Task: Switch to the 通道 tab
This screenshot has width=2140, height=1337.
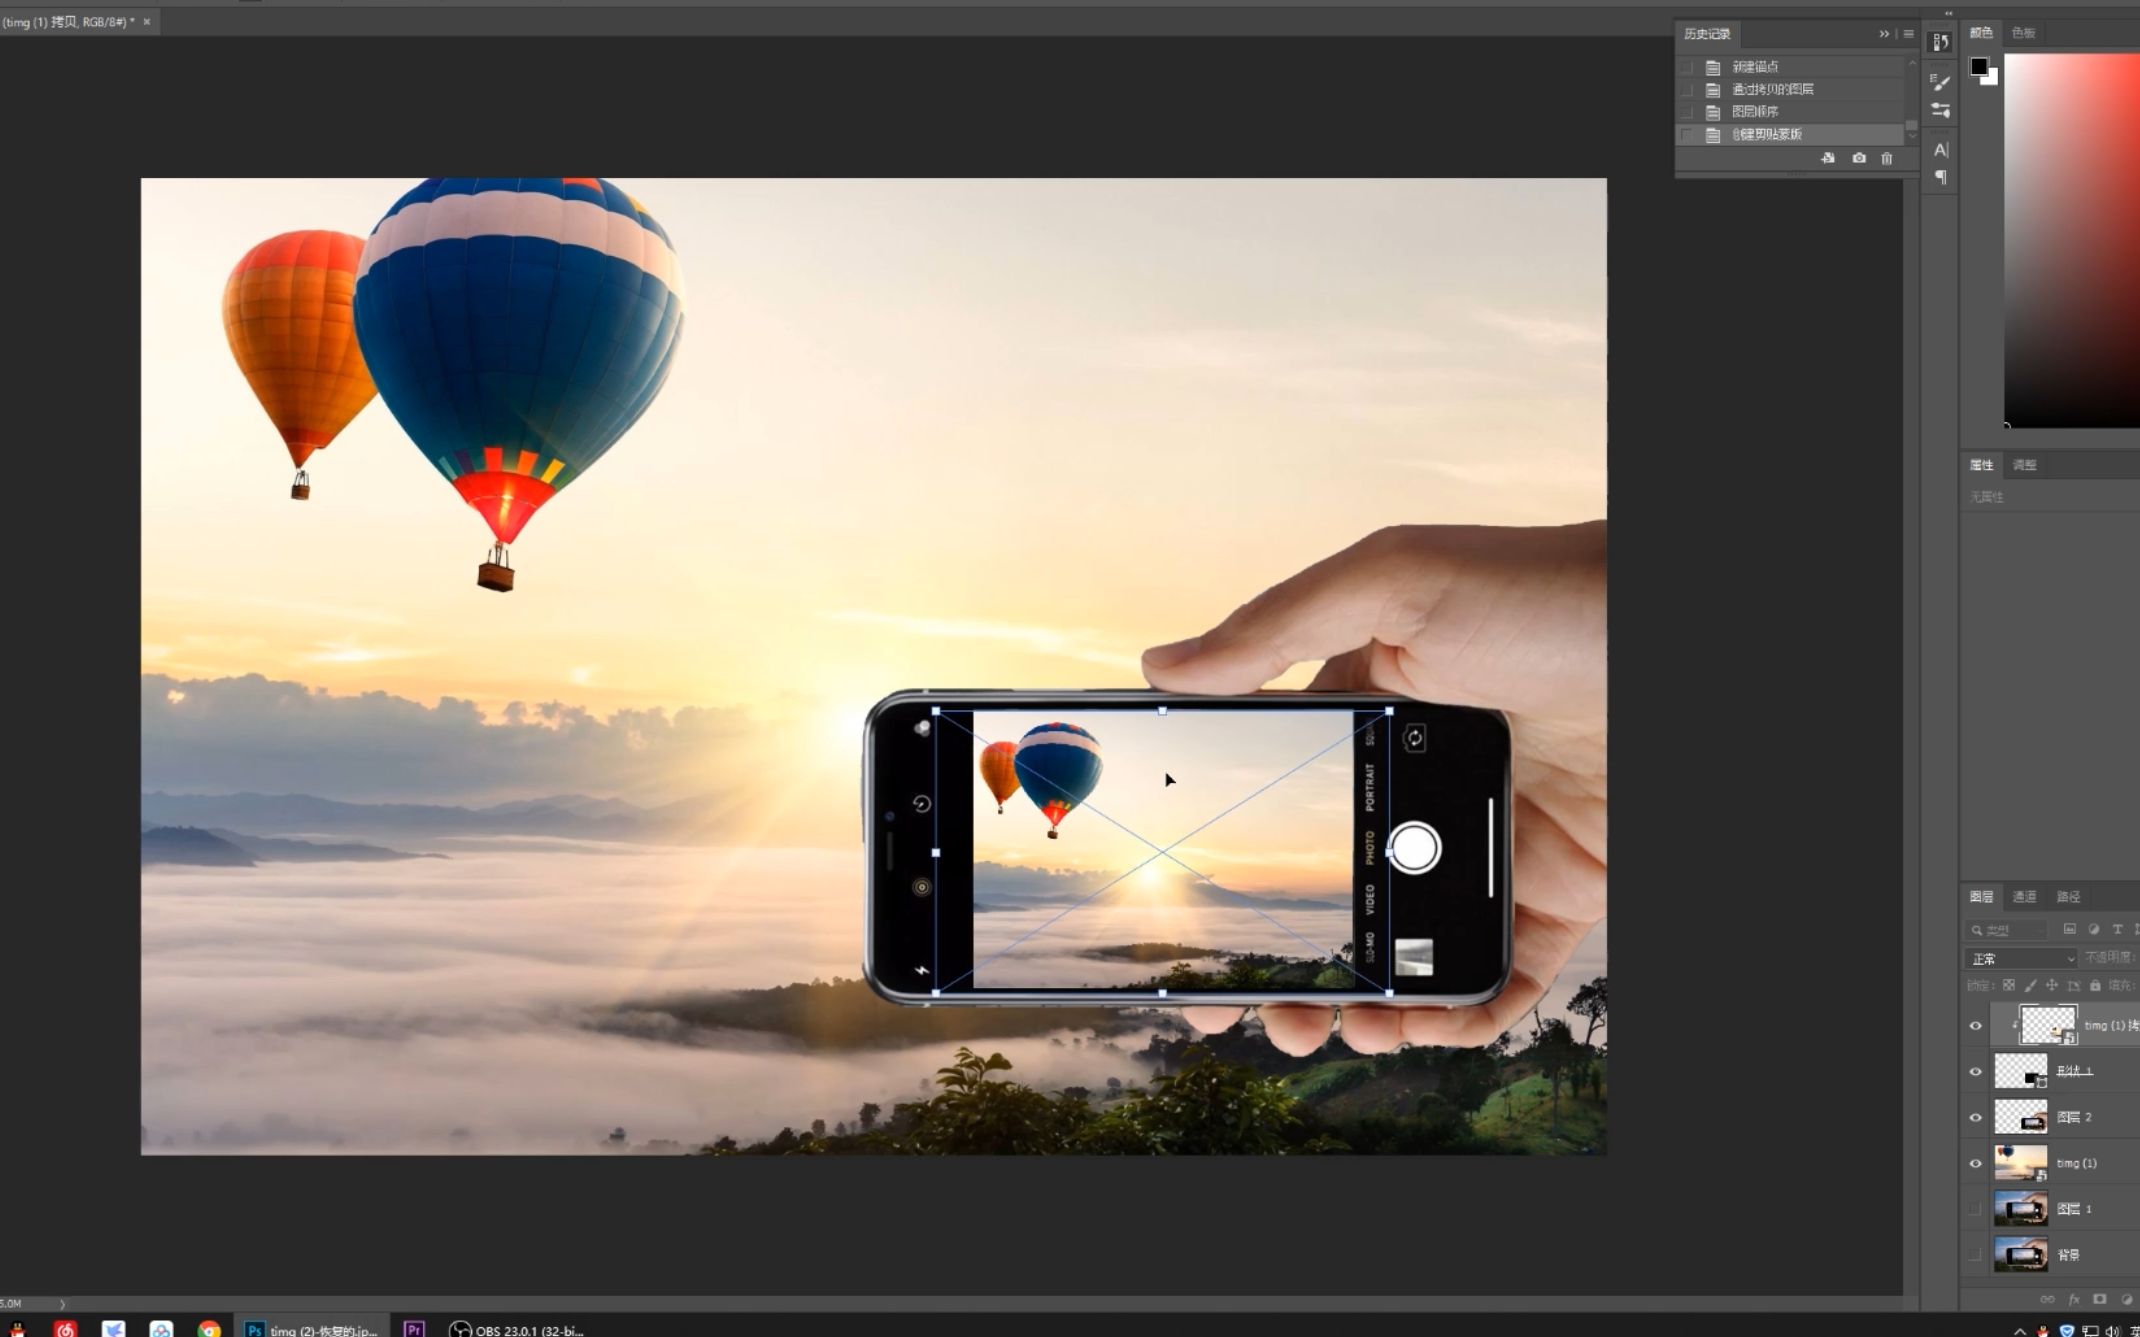Action: (x=2024, y=896)
